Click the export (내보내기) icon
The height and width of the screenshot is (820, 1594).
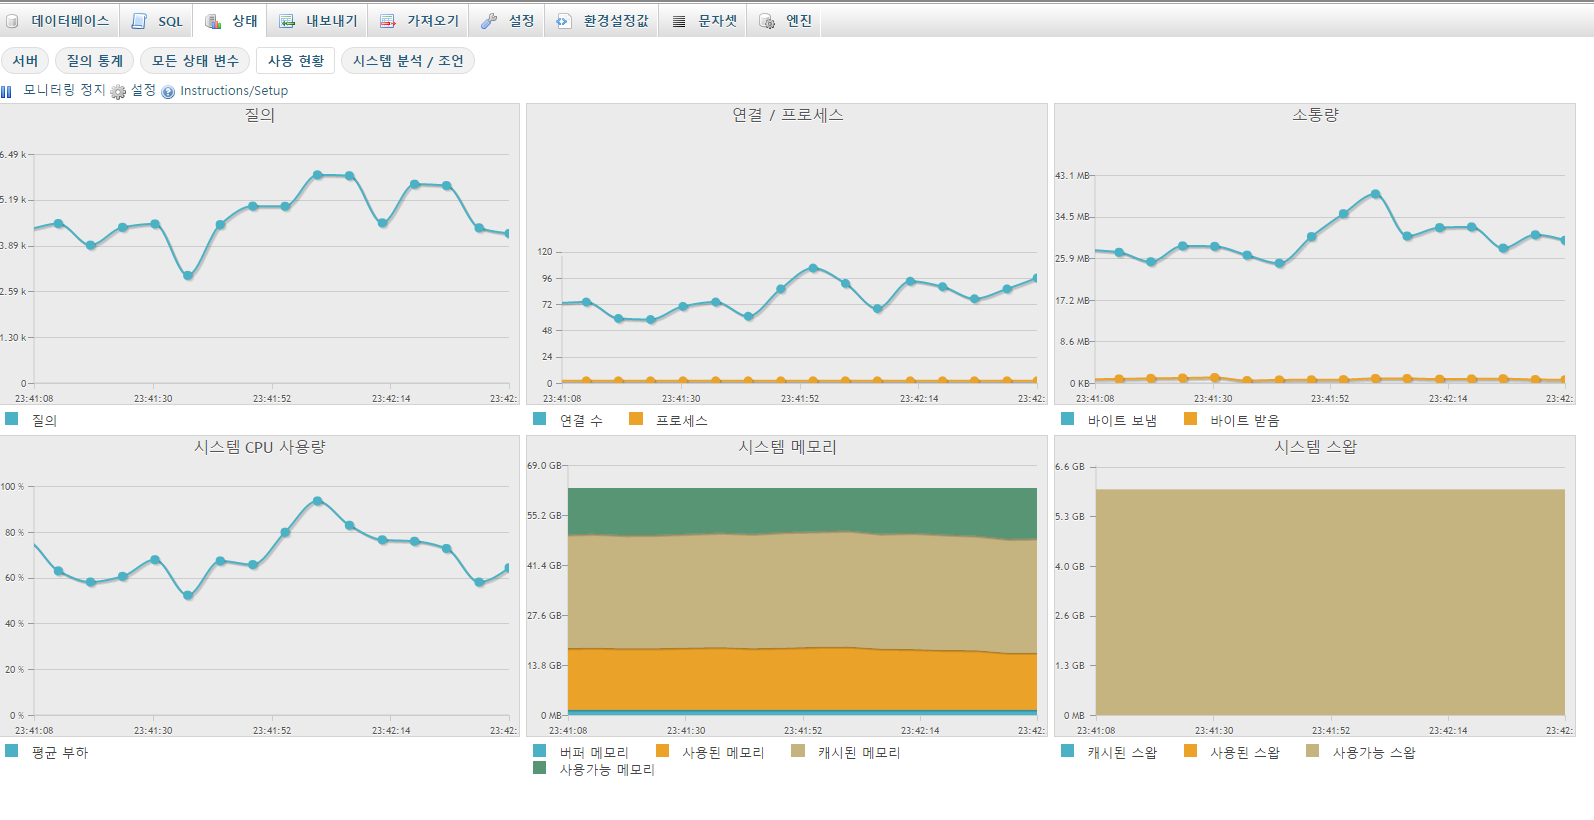pos(287,21)
